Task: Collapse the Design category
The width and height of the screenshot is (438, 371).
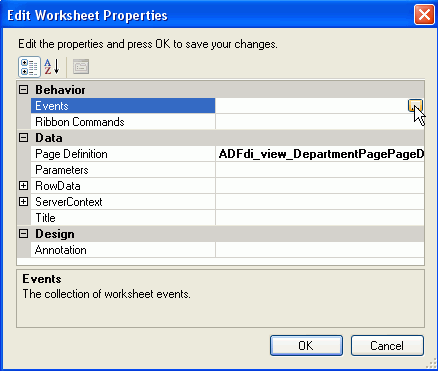Action: pyautogui.click(x=23, y=234)
